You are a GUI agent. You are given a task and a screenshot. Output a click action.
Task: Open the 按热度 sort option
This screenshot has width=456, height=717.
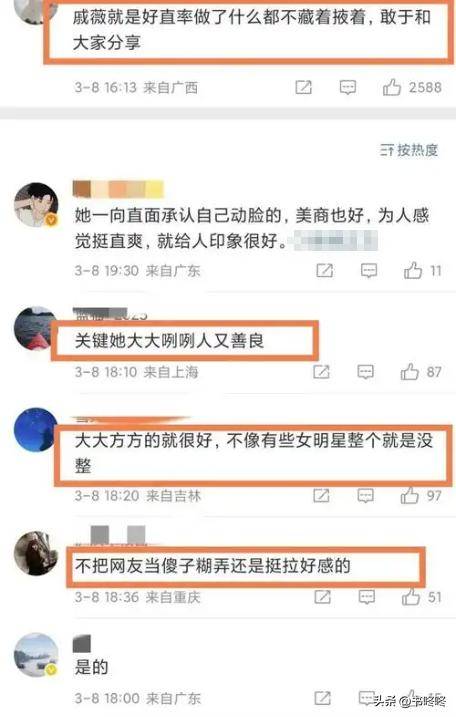pos(409,150)
